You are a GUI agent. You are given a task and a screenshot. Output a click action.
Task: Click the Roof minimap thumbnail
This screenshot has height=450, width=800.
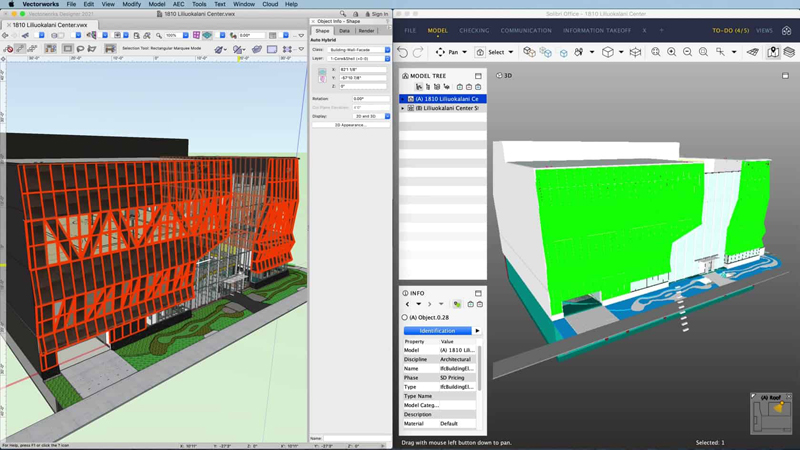click(x=771, y=408)
